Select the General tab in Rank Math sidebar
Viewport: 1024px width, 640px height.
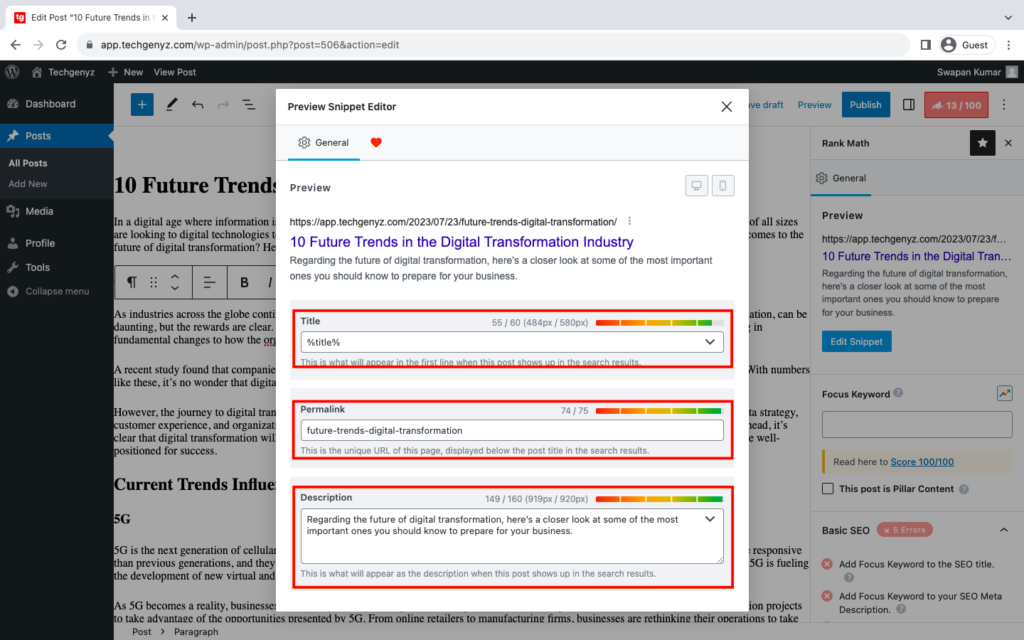841,178
